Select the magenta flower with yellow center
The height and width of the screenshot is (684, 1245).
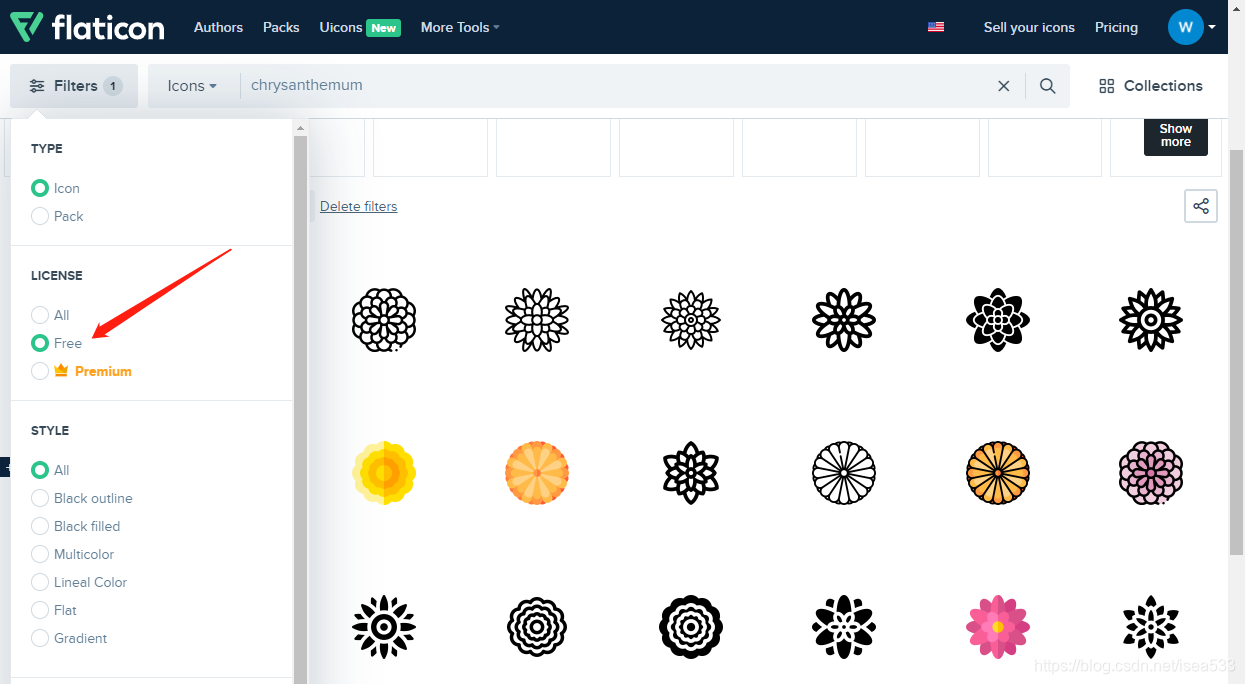pos(998,627)
